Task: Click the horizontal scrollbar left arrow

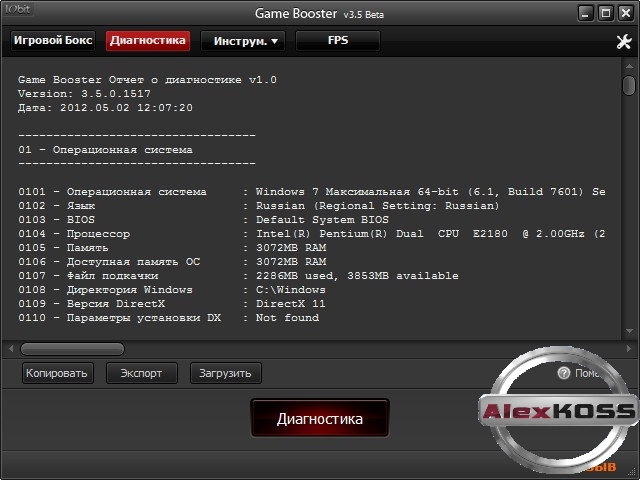Action: (x=11, y=349)
